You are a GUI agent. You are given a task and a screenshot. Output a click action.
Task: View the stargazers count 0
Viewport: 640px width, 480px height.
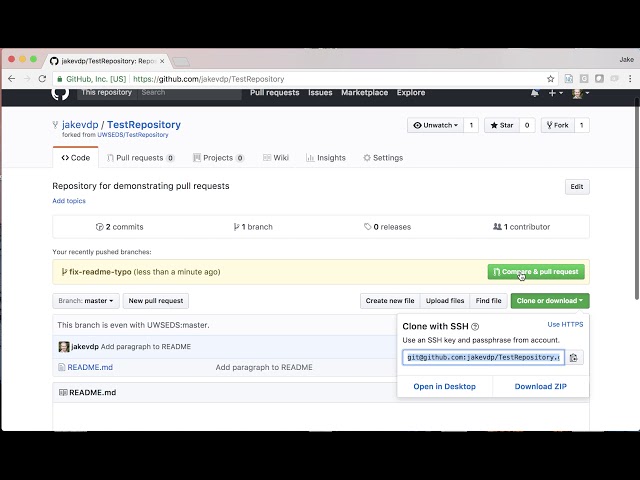click(x=527, y=125)
